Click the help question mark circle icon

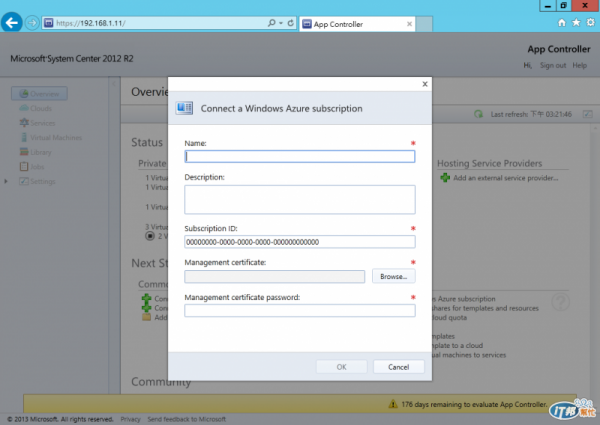(x=561, y=302)
